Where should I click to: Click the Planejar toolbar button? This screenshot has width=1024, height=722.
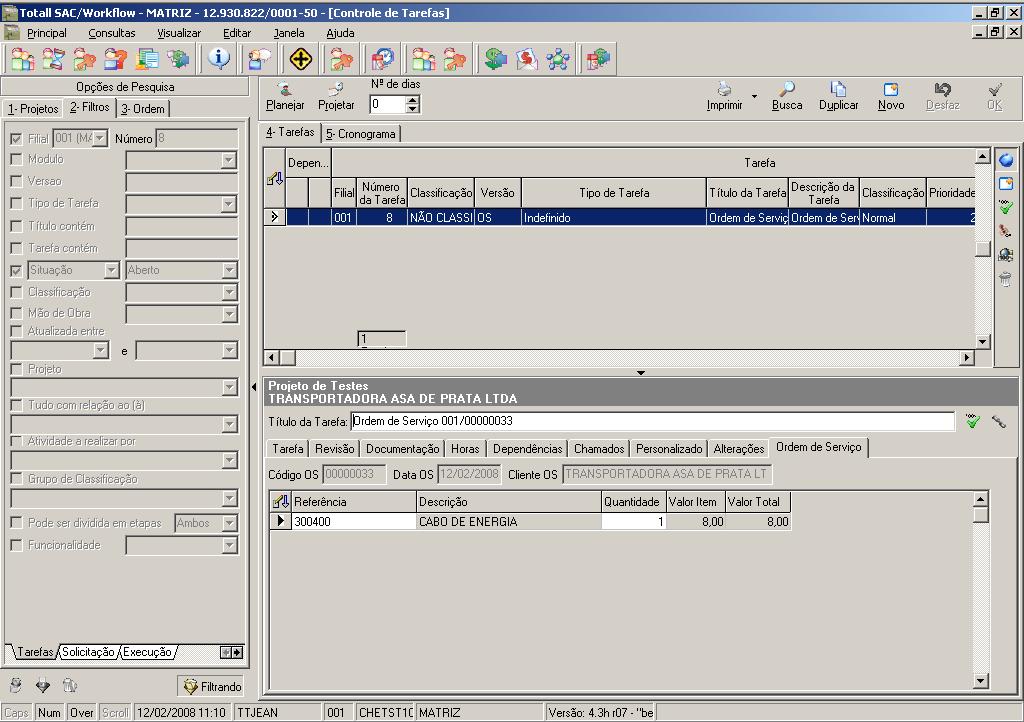285,96
